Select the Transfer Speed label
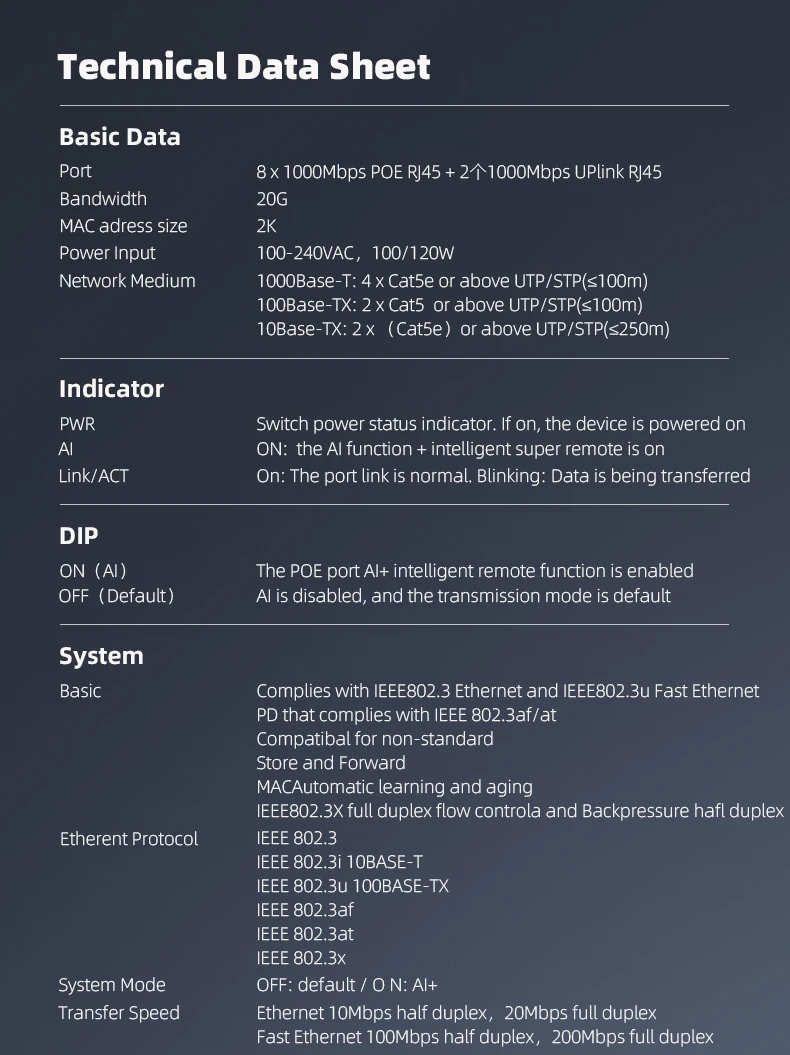This screenshot has height=1055, width=790. (119, 1013)
